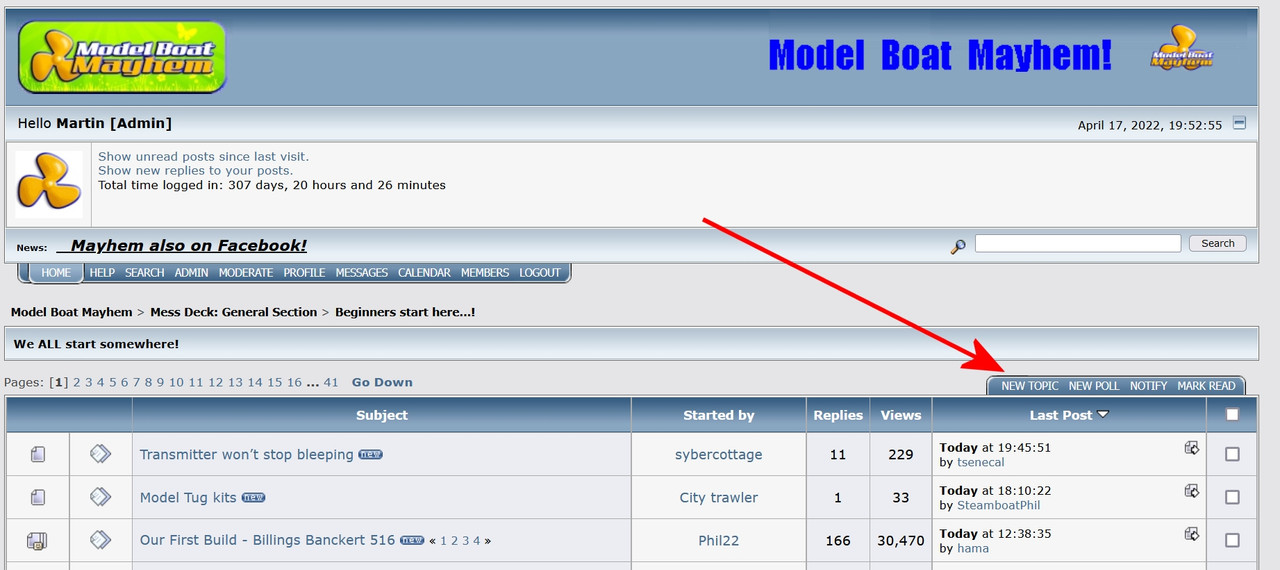This screenshot has width=1280, height=570.
Task: Open the MESSAGES menu item
Action: pos(362,272)
